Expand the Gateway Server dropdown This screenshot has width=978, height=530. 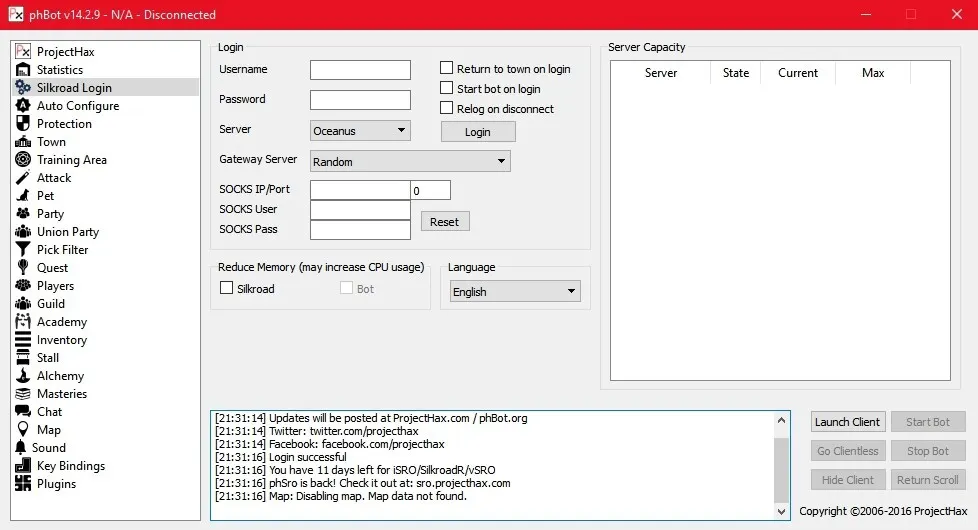click(x=410, y=161)
